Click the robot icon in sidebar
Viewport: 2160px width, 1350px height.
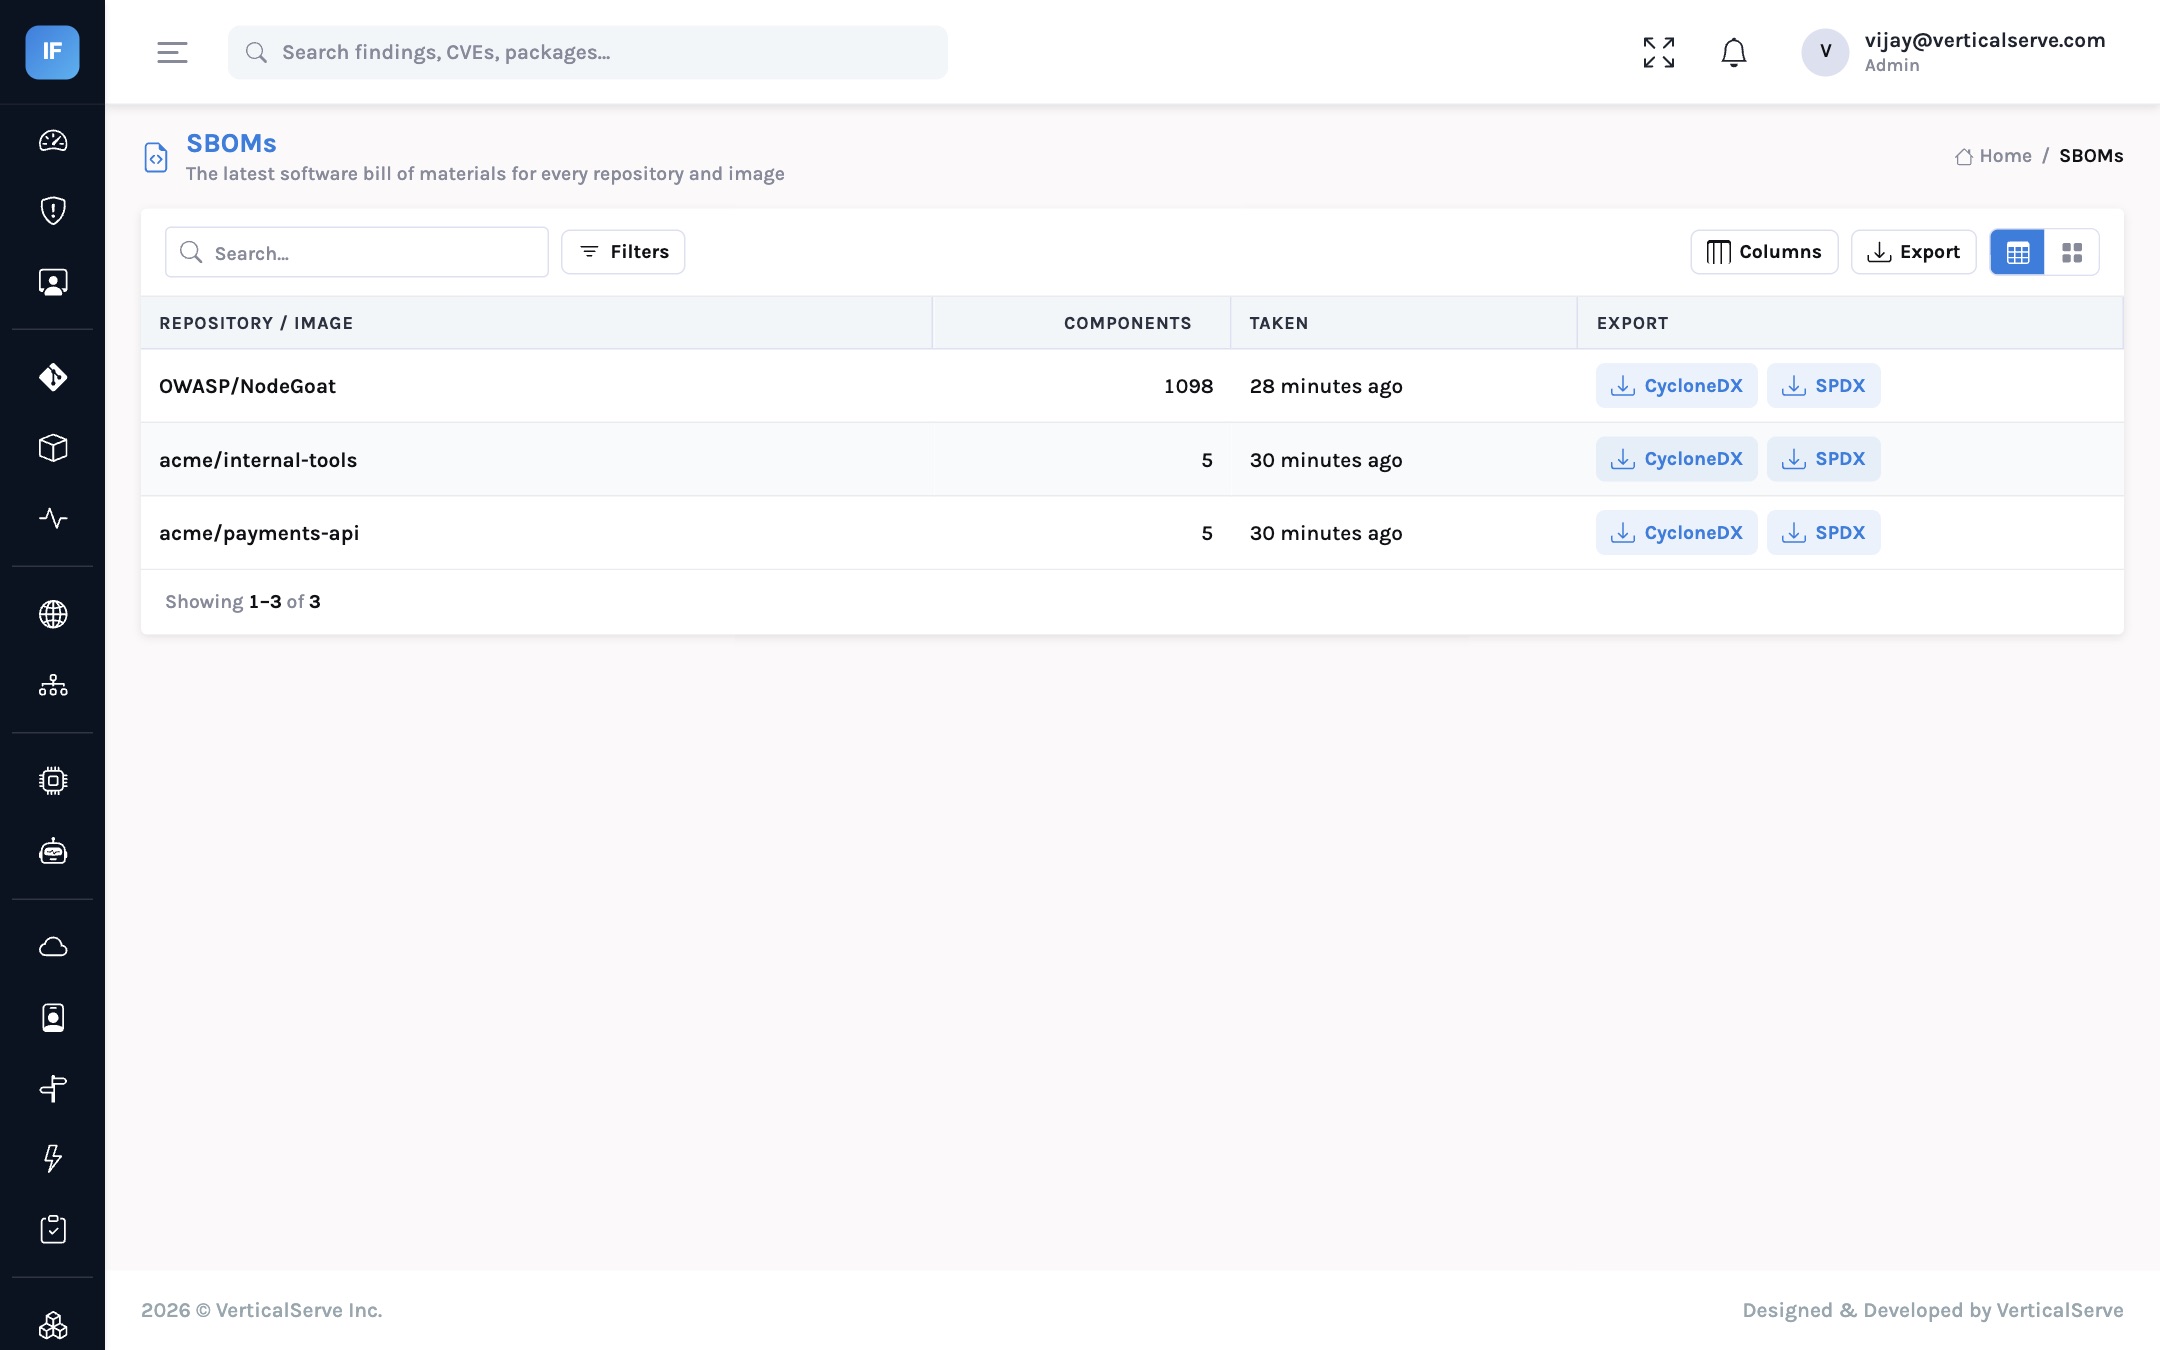coord(53,851)
